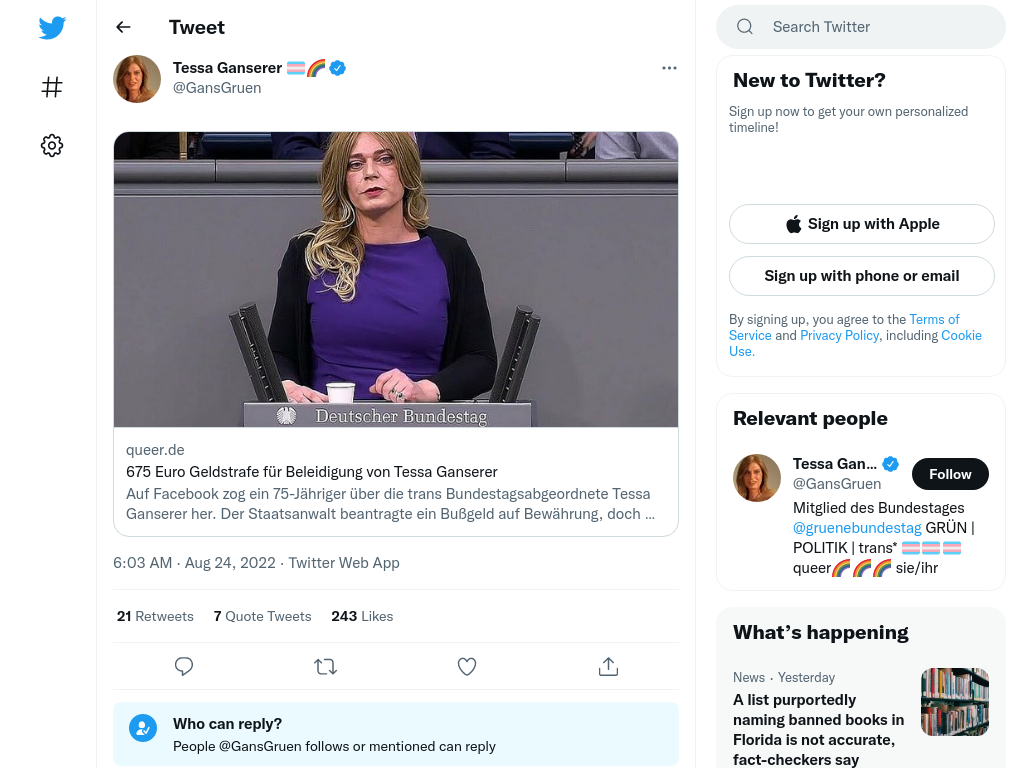This screenshot has height=768, width=1024.
Task: Click the retweet arrows icon
Action: 325,666
